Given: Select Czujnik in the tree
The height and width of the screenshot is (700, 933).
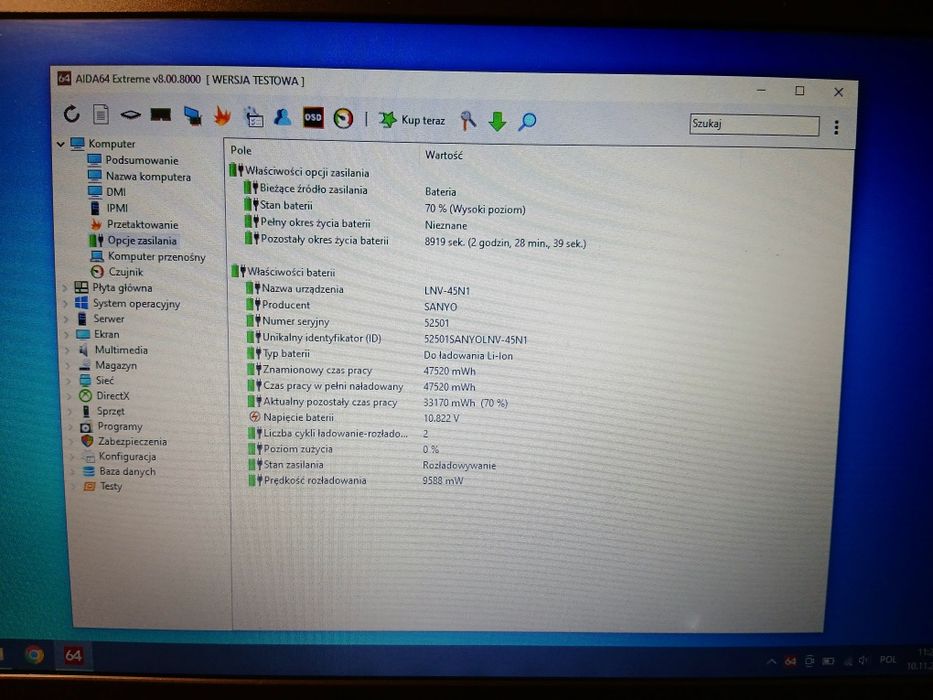Looking at the screenshot, I should pos(126,272).
